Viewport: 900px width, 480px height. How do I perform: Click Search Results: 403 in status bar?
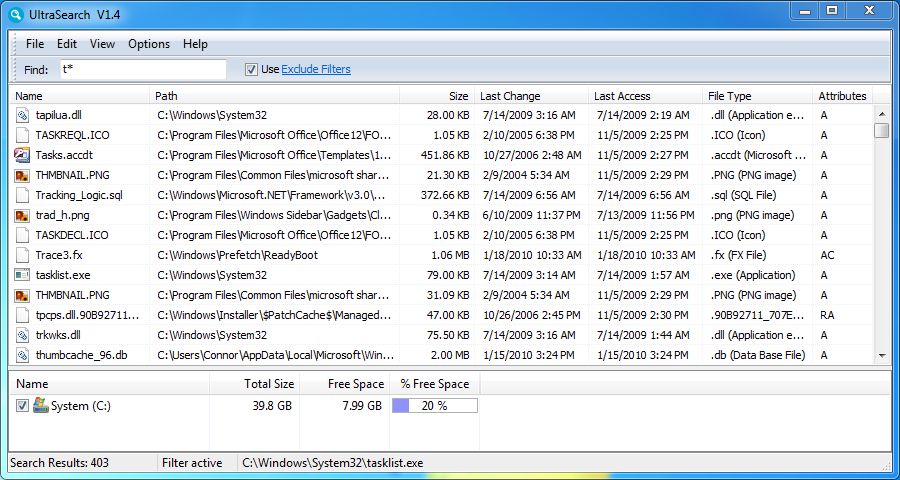click(59, 463)
